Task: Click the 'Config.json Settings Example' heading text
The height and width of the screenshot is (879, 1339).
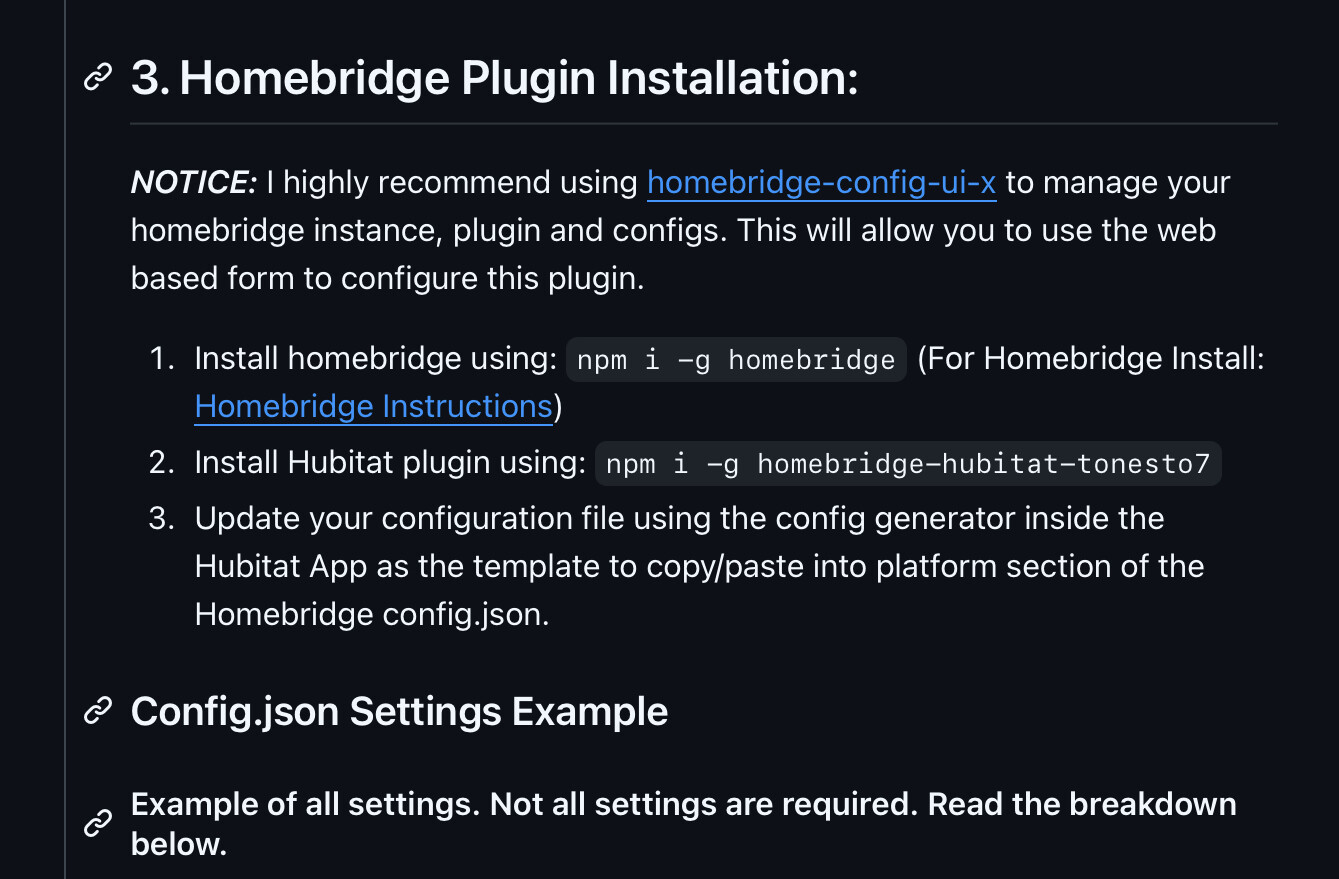Action: pos(399,712)
